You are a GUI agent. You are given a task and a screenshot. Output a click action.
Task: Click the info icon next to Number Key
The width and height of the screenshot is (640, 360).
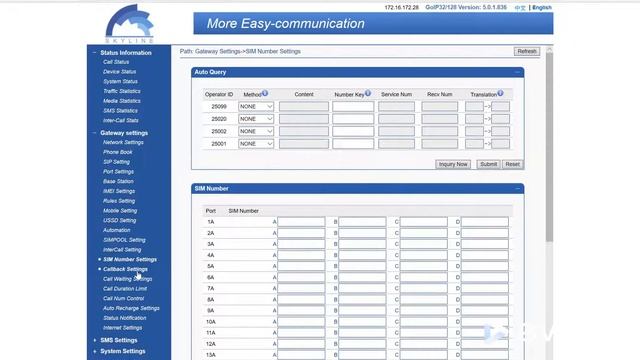pyautogui.click(x=368, y=93)
